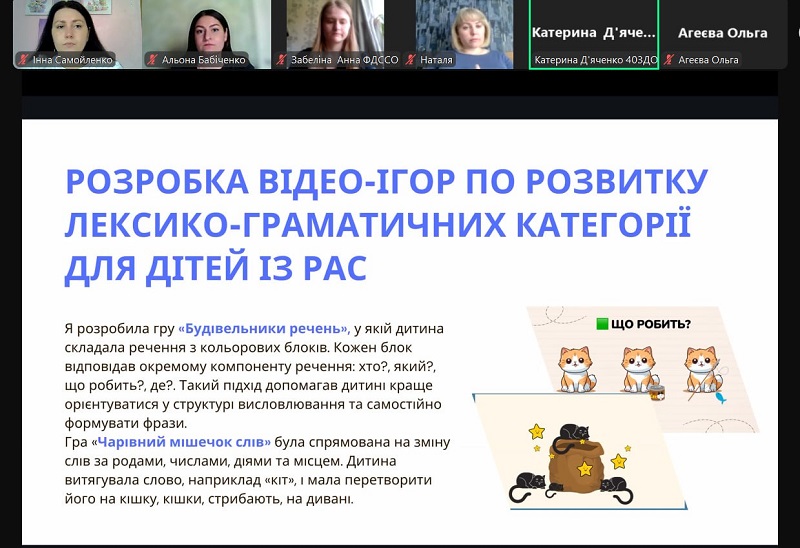Click muted mic icon beside Агеєва Ольга label
This screenshot has width=800, height=548.
click(x=669, y=60)
